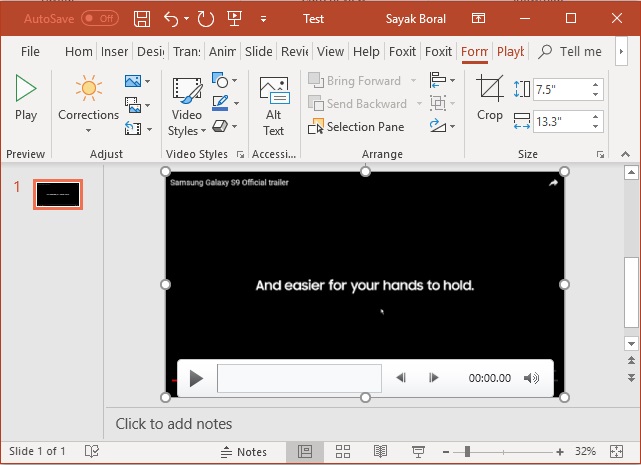The height and width of the screenshot is (465, 641).
Task: Mute the video volume speaker icon
Action: 531,378
